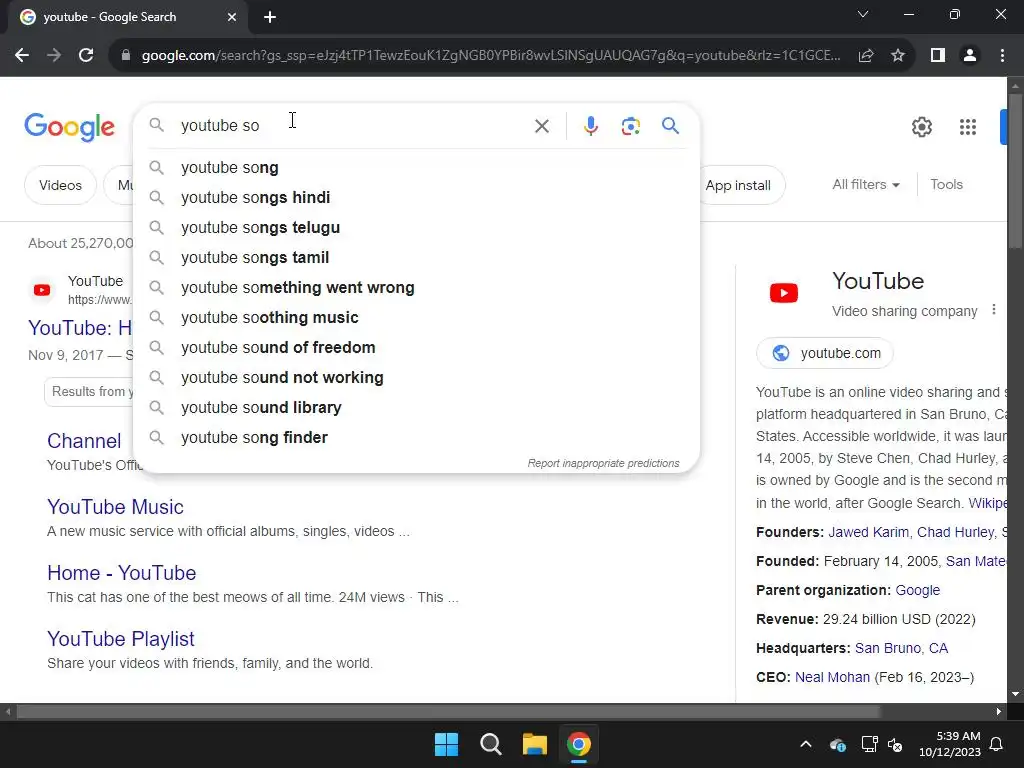Select suggestion 'youtube sound of freedom'
The height and width of the screenshot is (768, 1024).
417,348
